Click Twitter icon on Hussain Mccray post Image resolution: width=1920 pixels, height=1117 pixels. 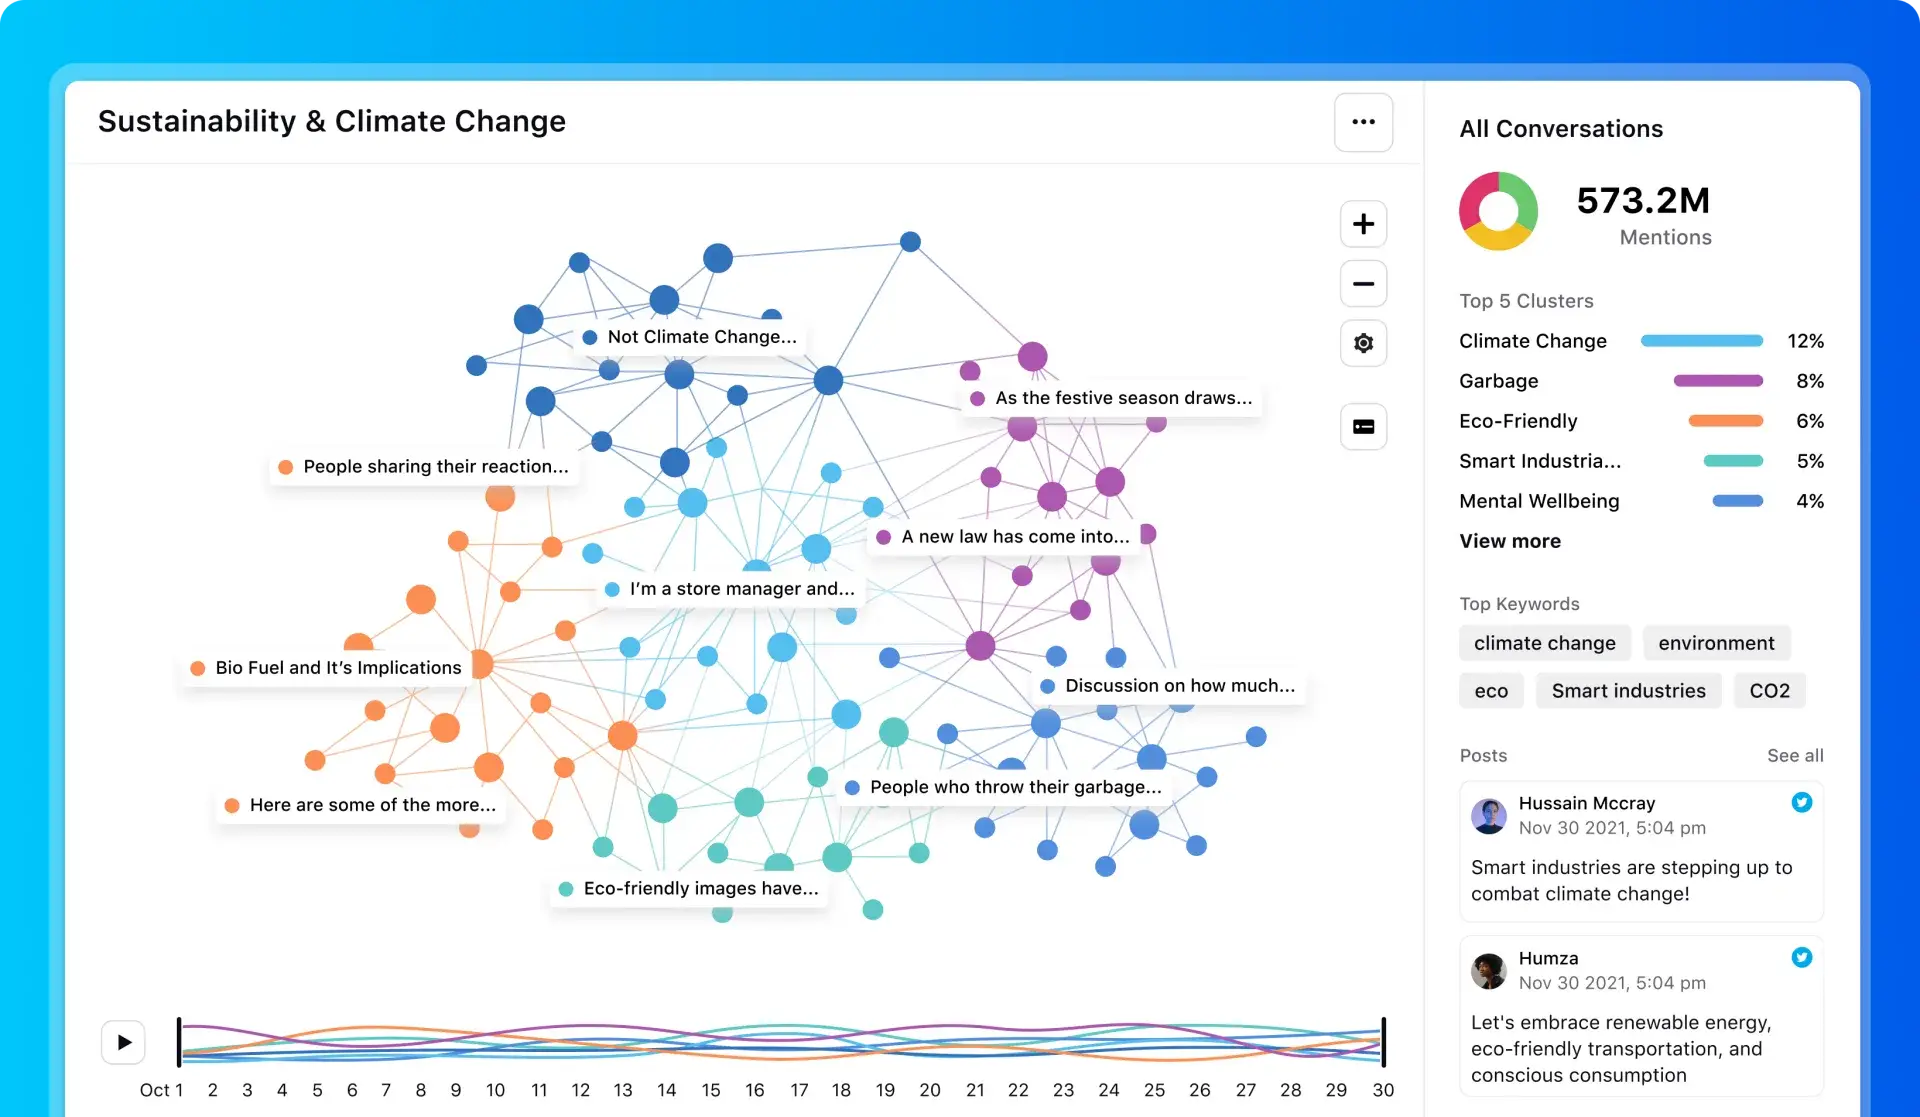1801,803
